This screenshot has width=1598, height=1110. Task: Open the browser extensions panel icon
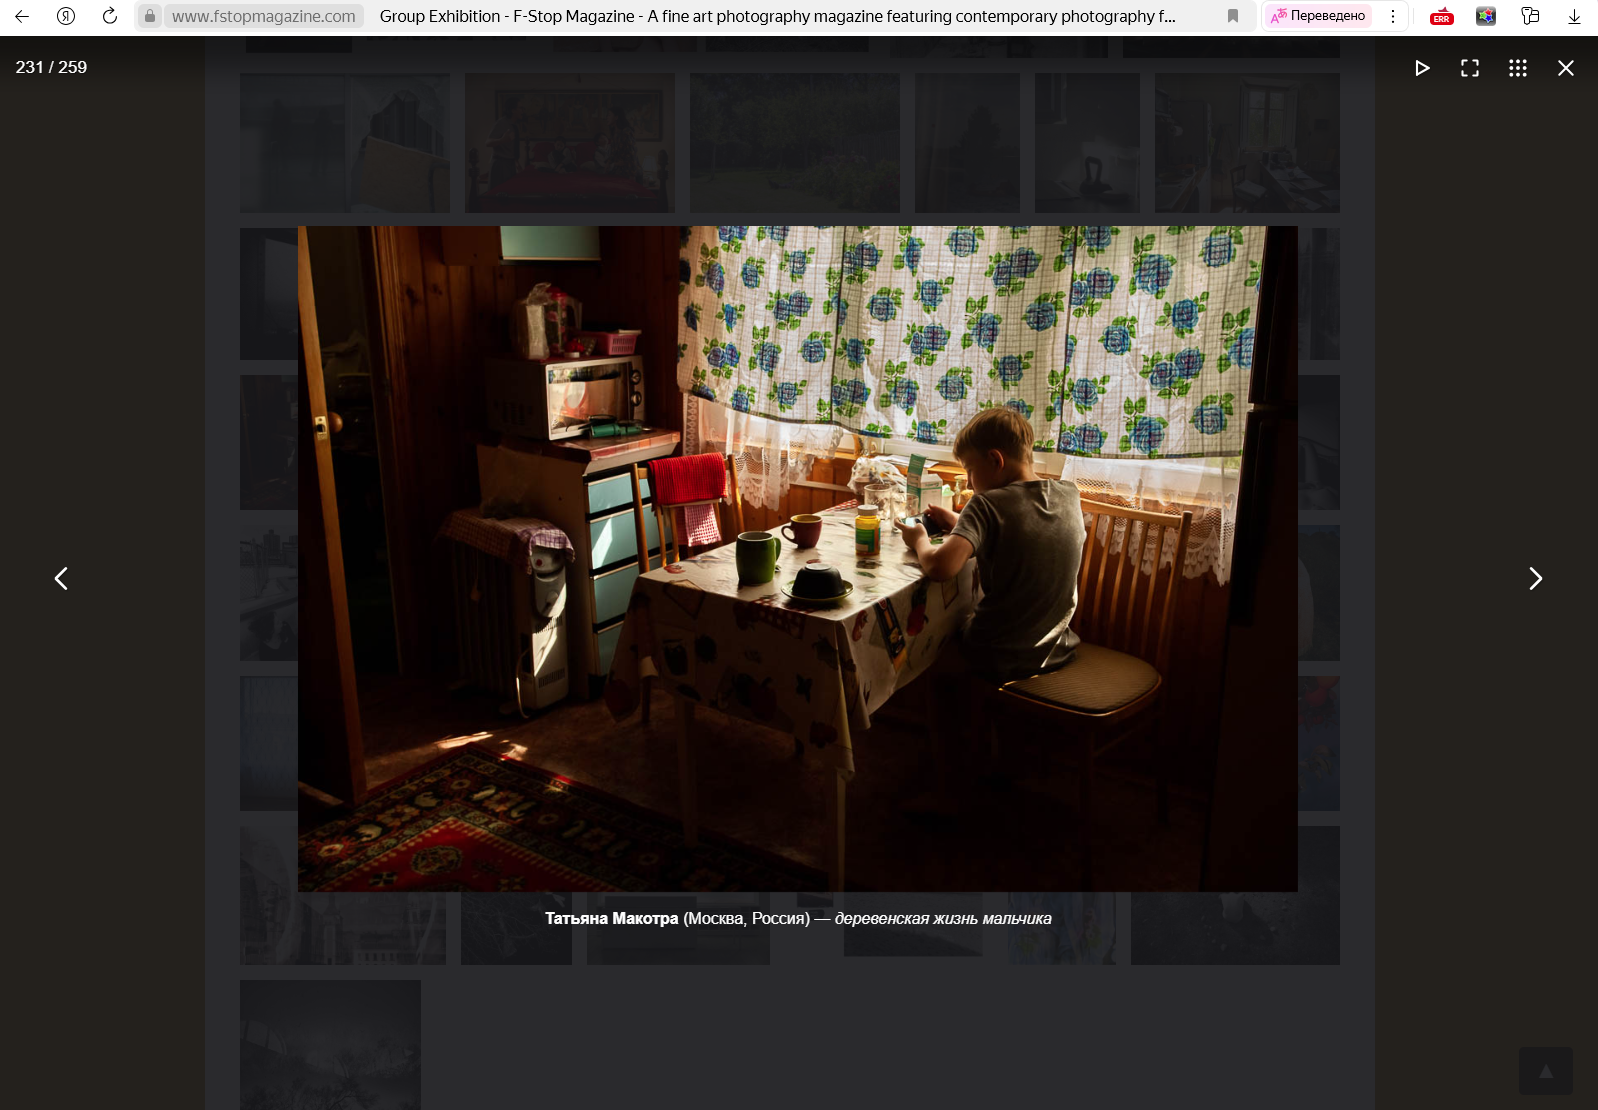(1530, 16)
